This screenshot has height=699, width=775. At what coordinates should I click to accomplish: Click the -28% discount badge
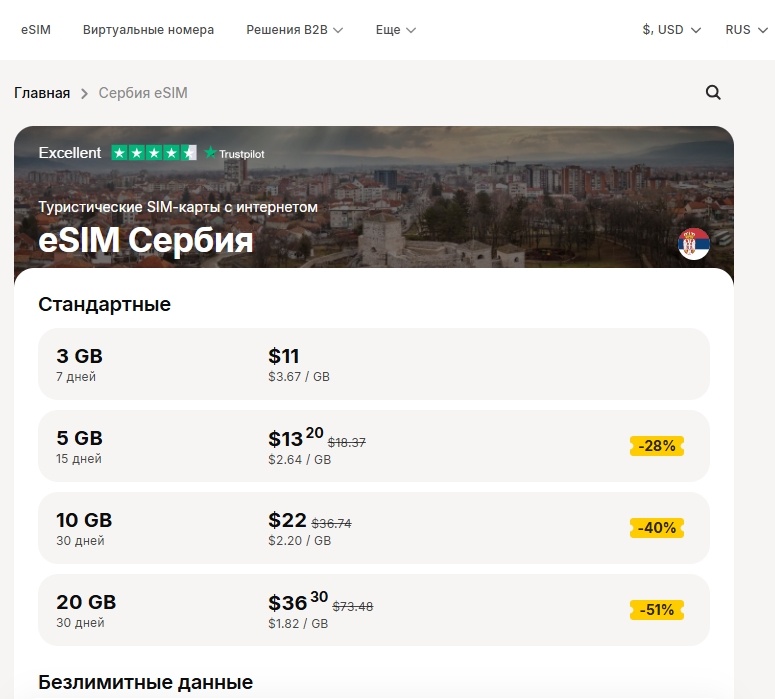657,446
